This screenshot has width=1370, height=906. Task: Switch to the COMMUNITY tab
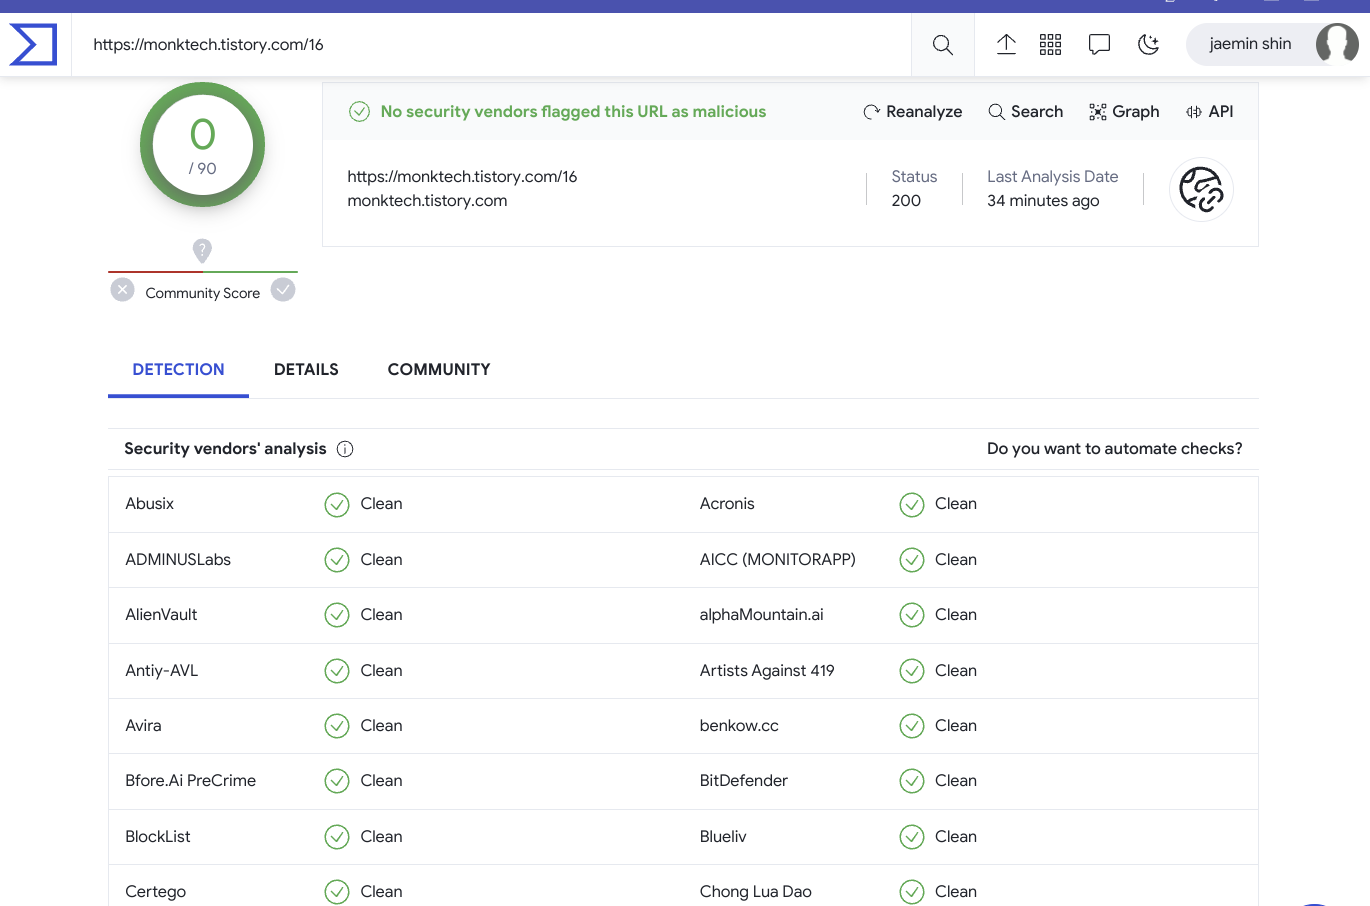click(x=439, y=370)
